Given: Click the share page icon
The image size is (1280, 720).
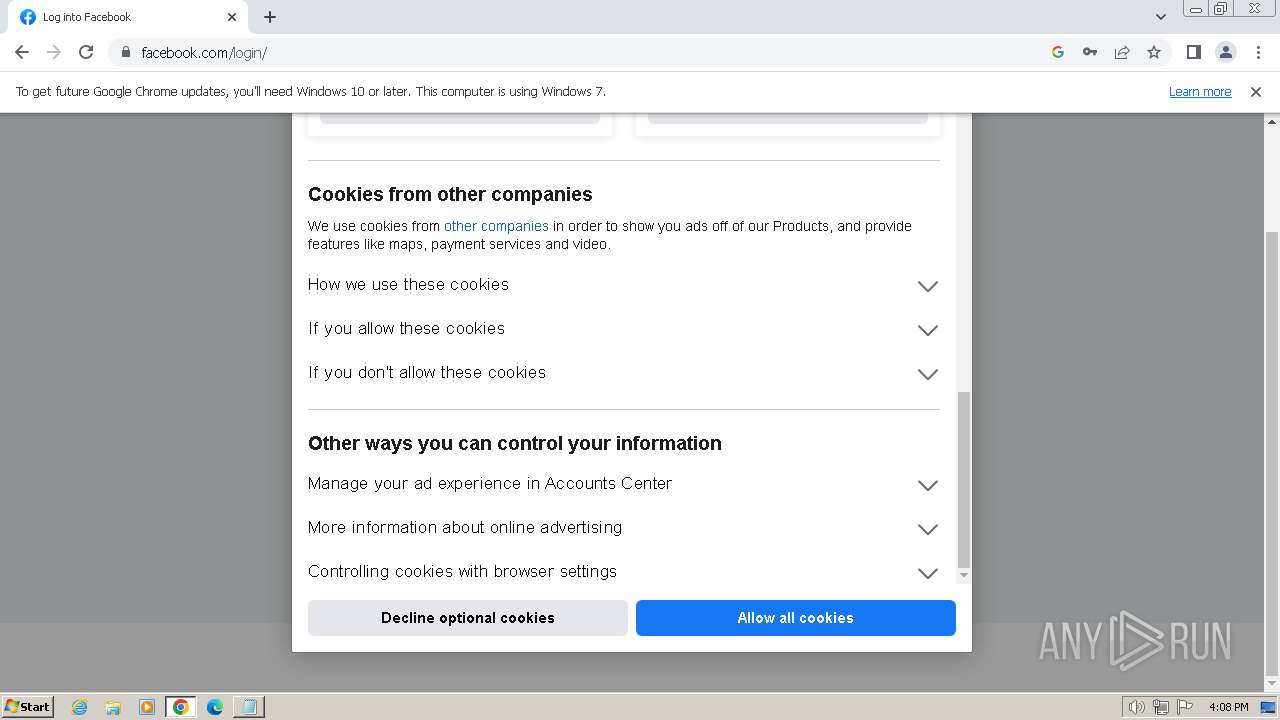Looking at the screenshot, I should [1122, 52].
